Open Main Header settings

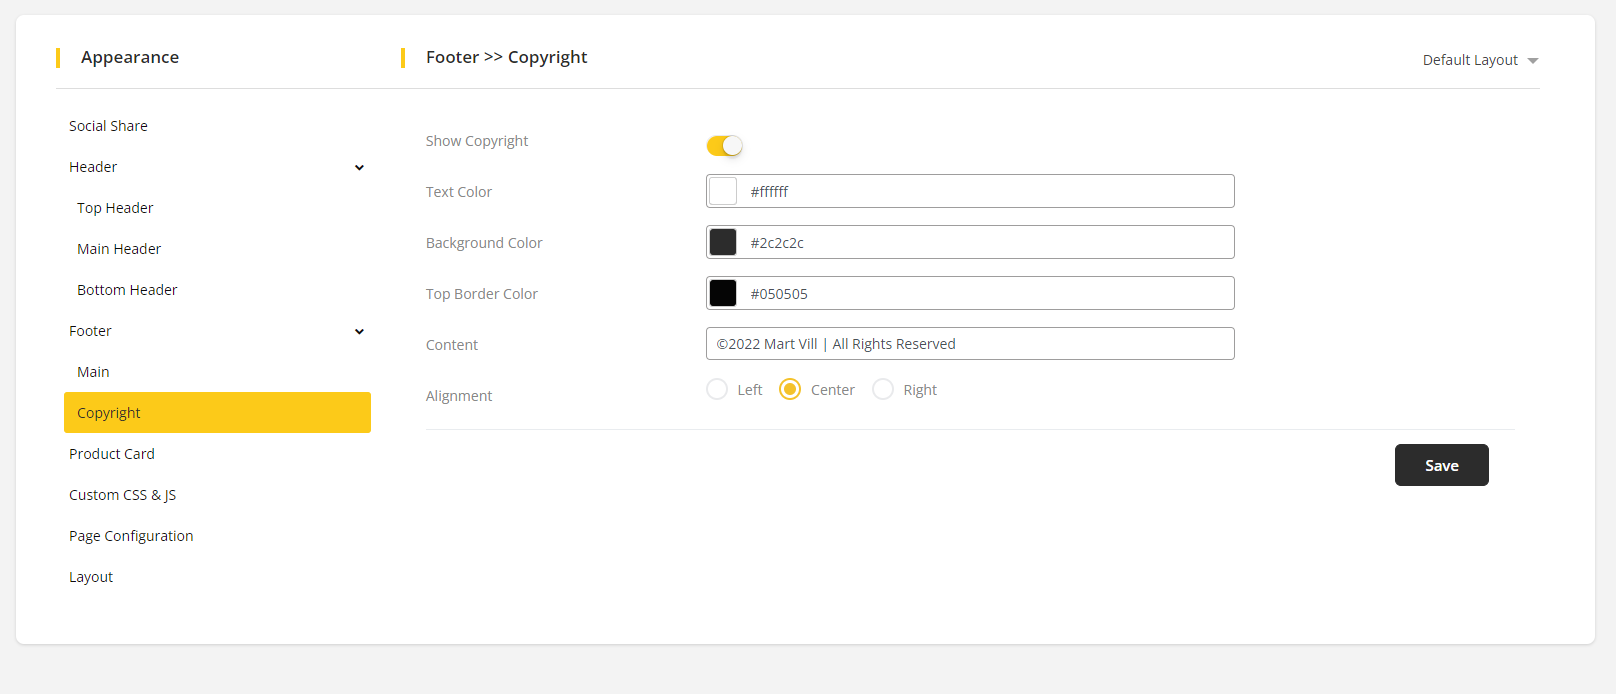coord(119,249)
